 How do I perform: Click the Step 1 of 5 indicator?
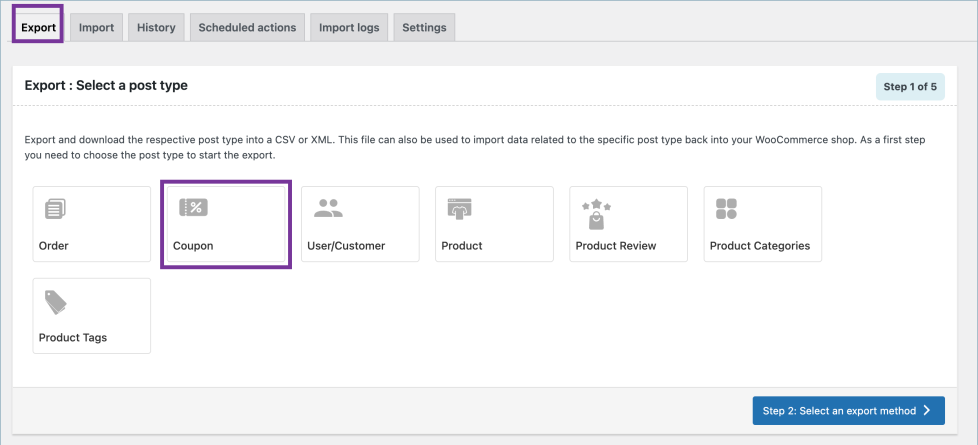909,87
